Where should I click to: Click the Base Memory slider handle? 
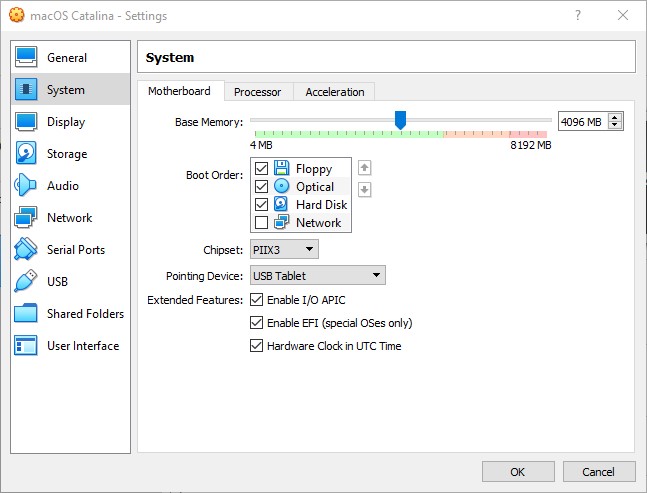pos(400,120)
